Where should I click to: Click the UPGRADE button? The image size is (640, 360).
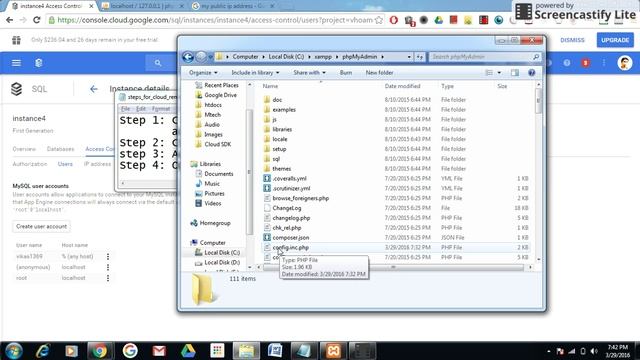point(615,40)
